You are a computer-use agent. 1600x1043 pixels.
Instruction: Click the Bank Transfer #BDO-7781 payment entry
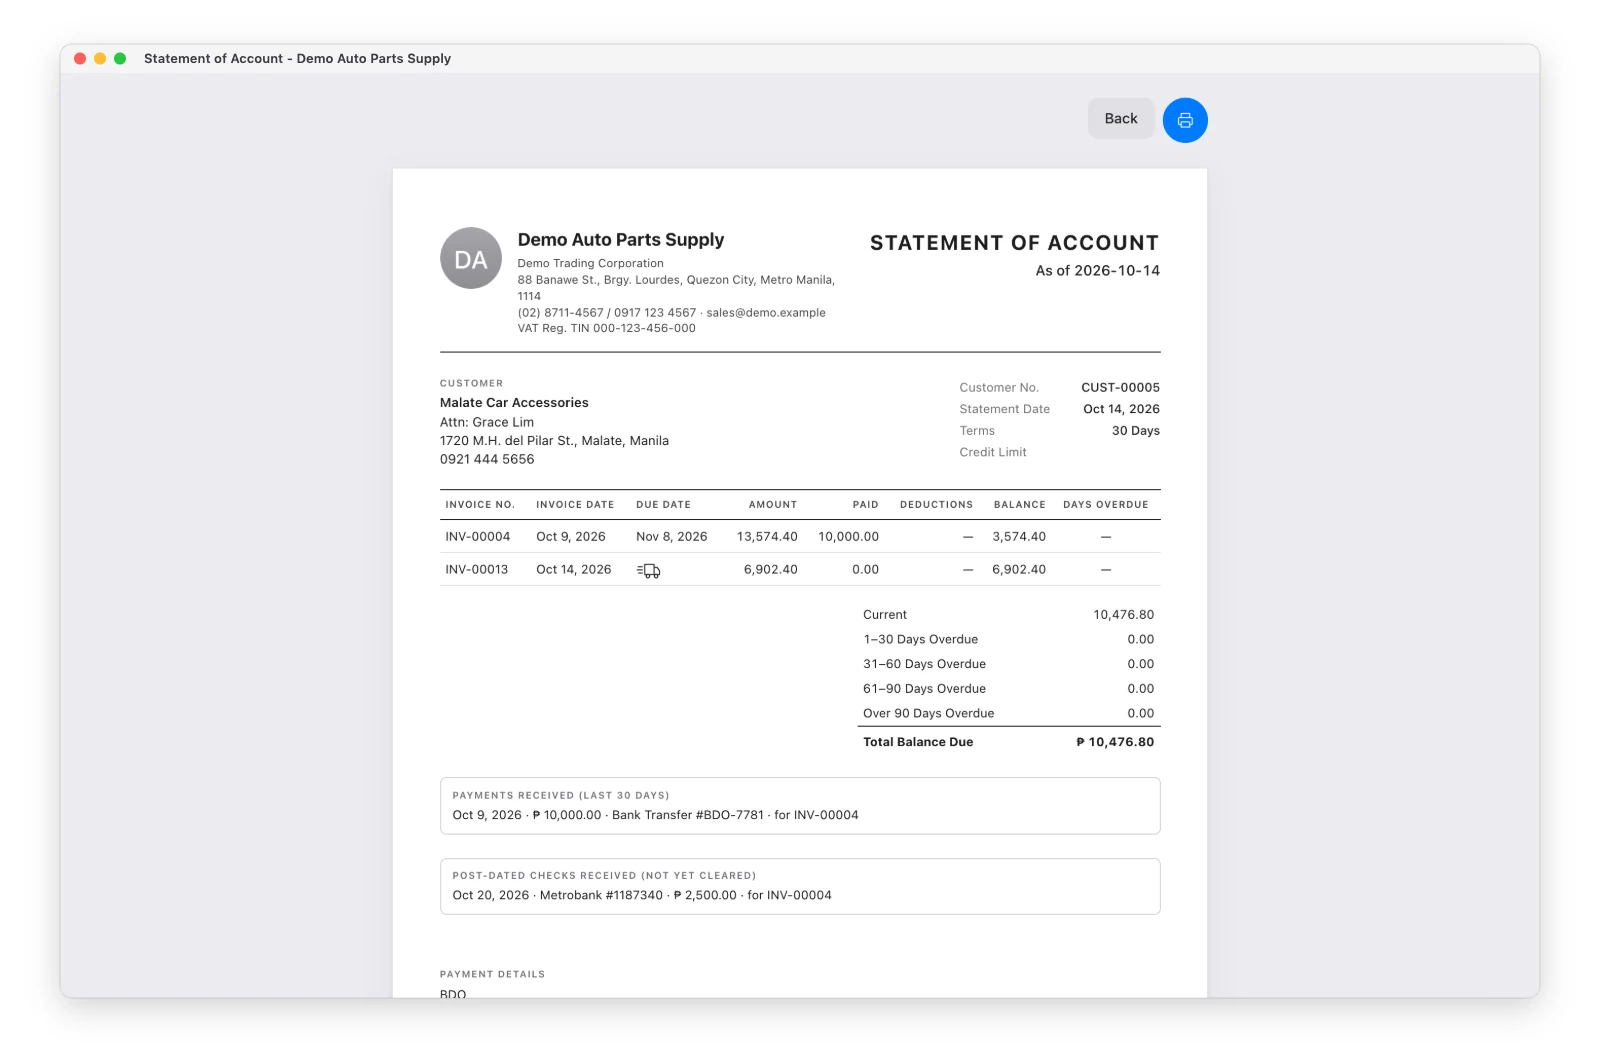655,816
